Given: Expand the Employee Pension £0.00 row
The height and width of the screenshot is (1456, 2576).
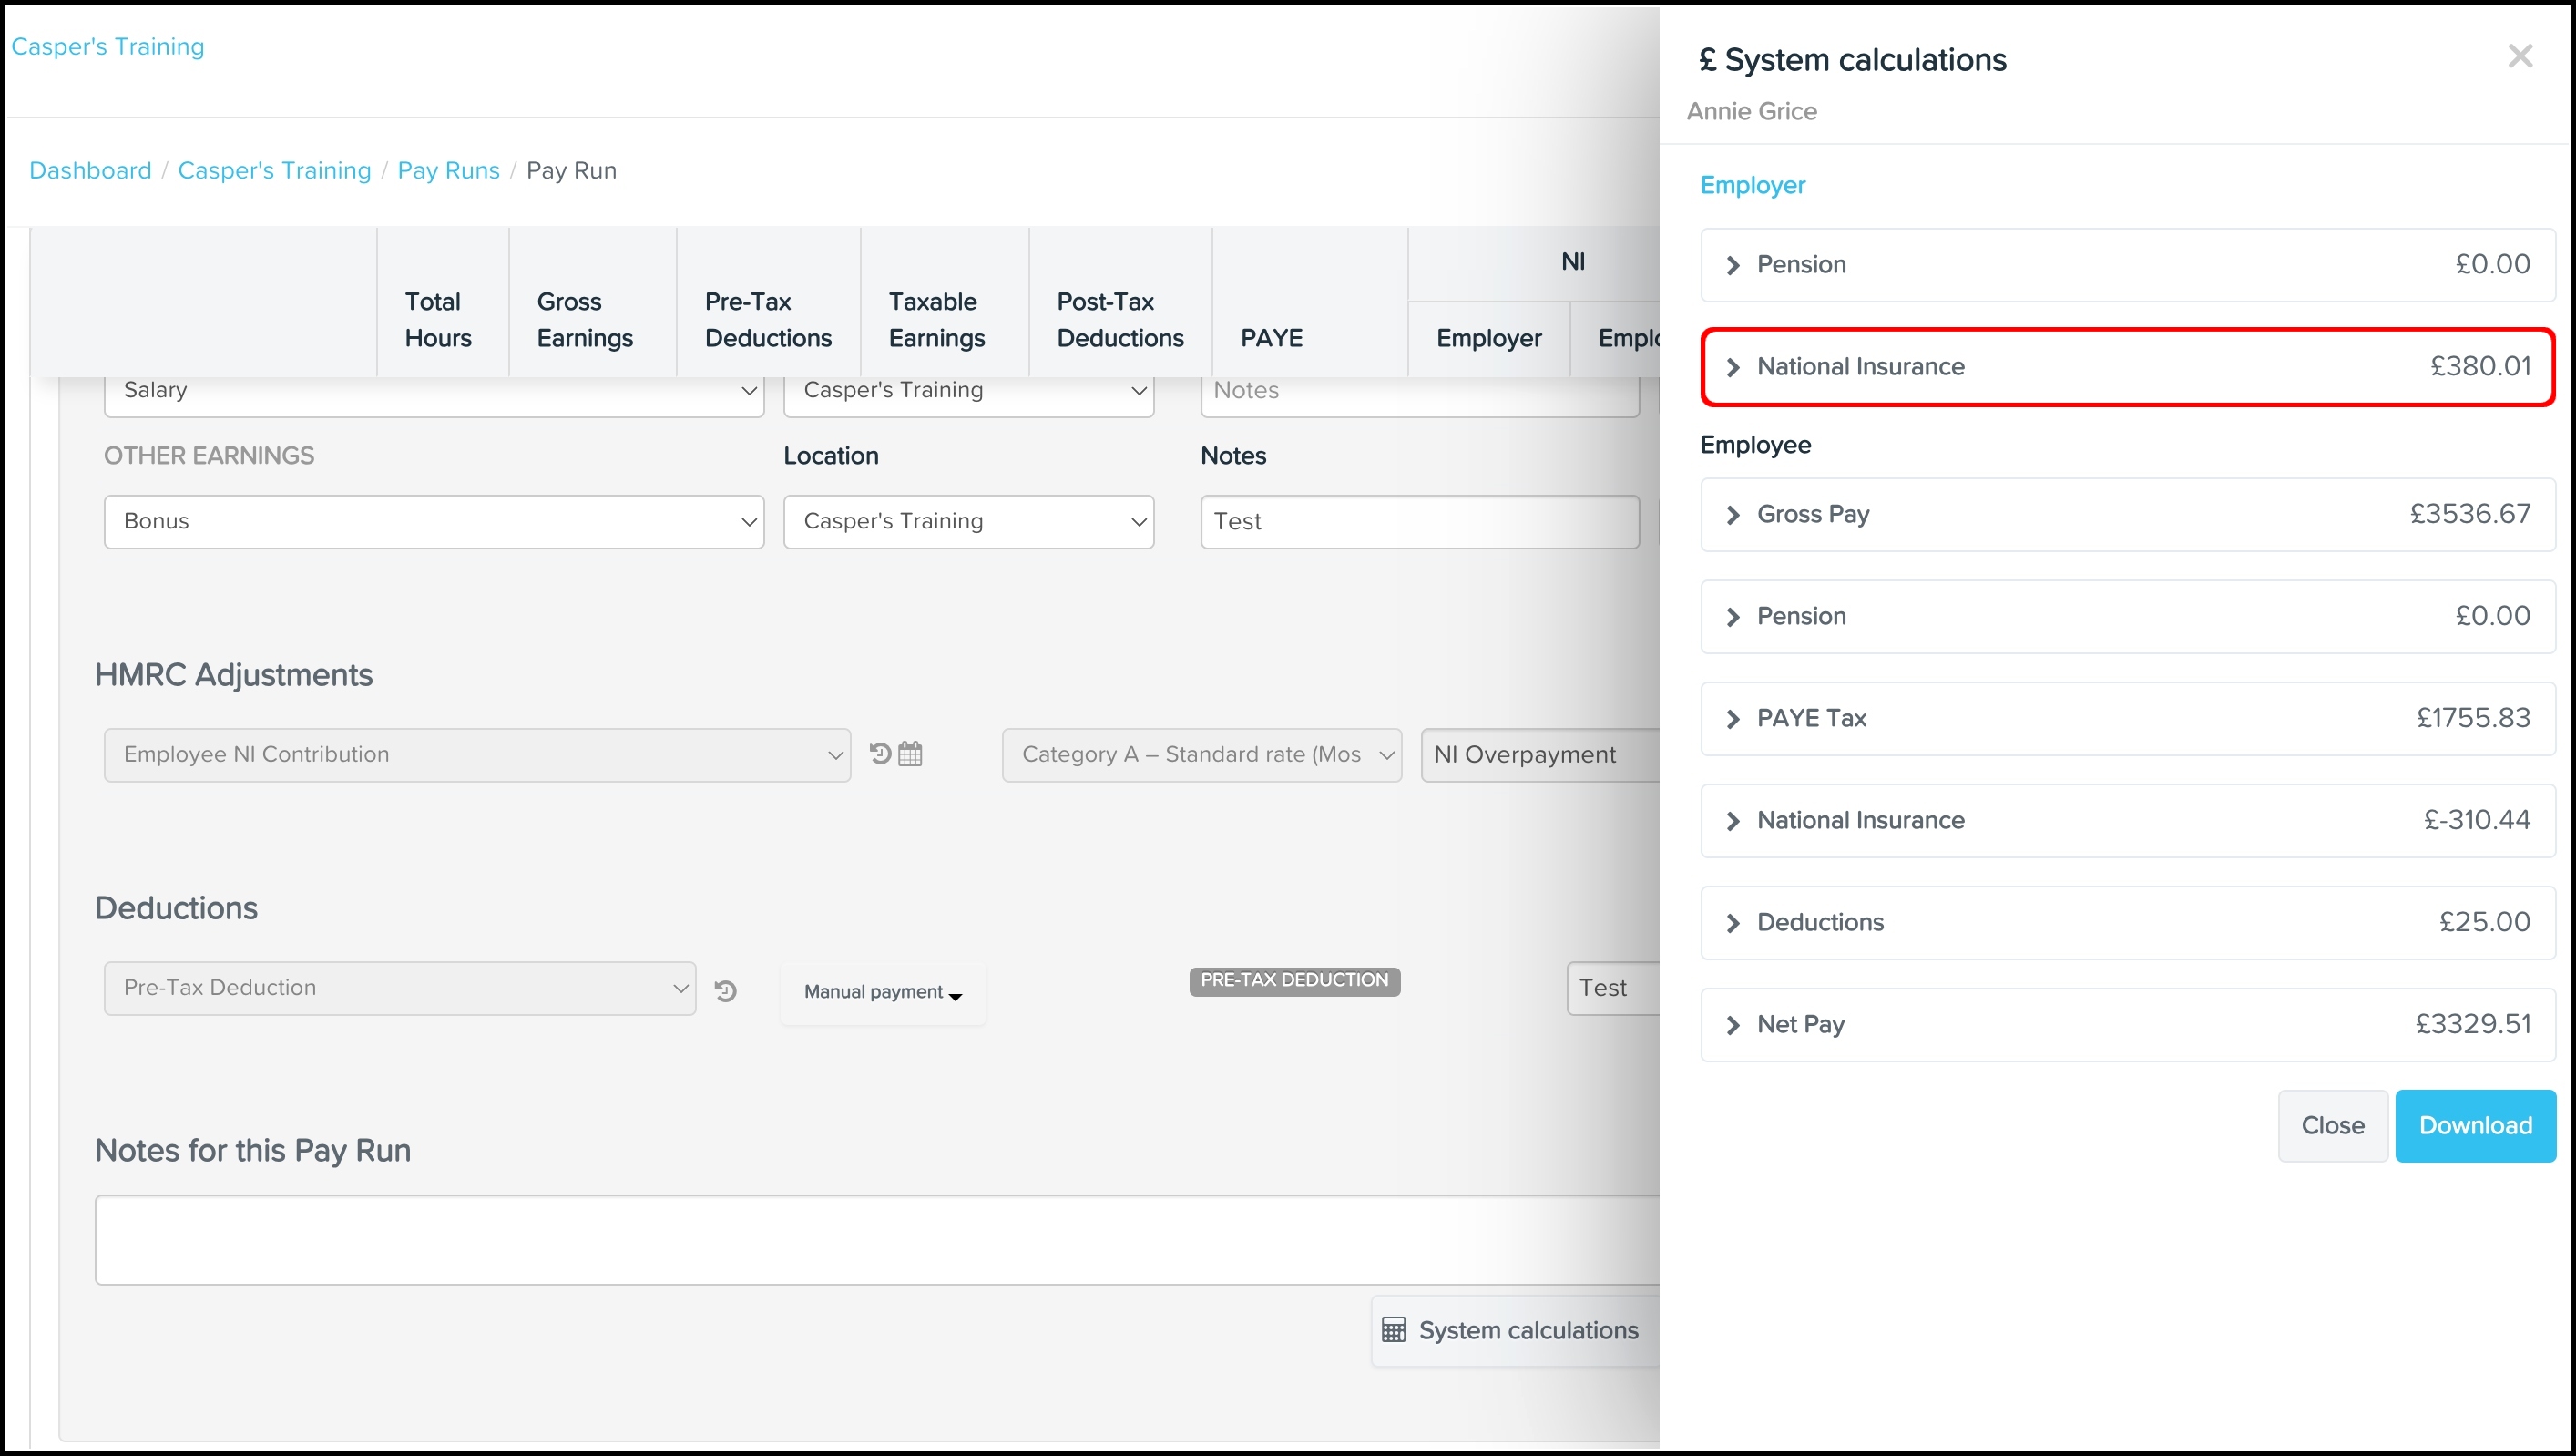Looking at the screenshot, I should 2128,616.
